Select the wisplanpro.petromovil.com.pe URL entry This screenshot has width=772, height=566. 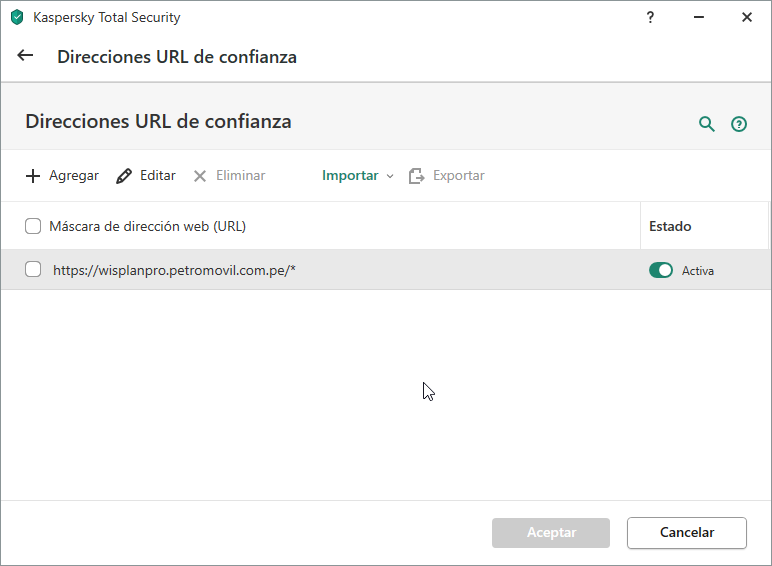174,270
